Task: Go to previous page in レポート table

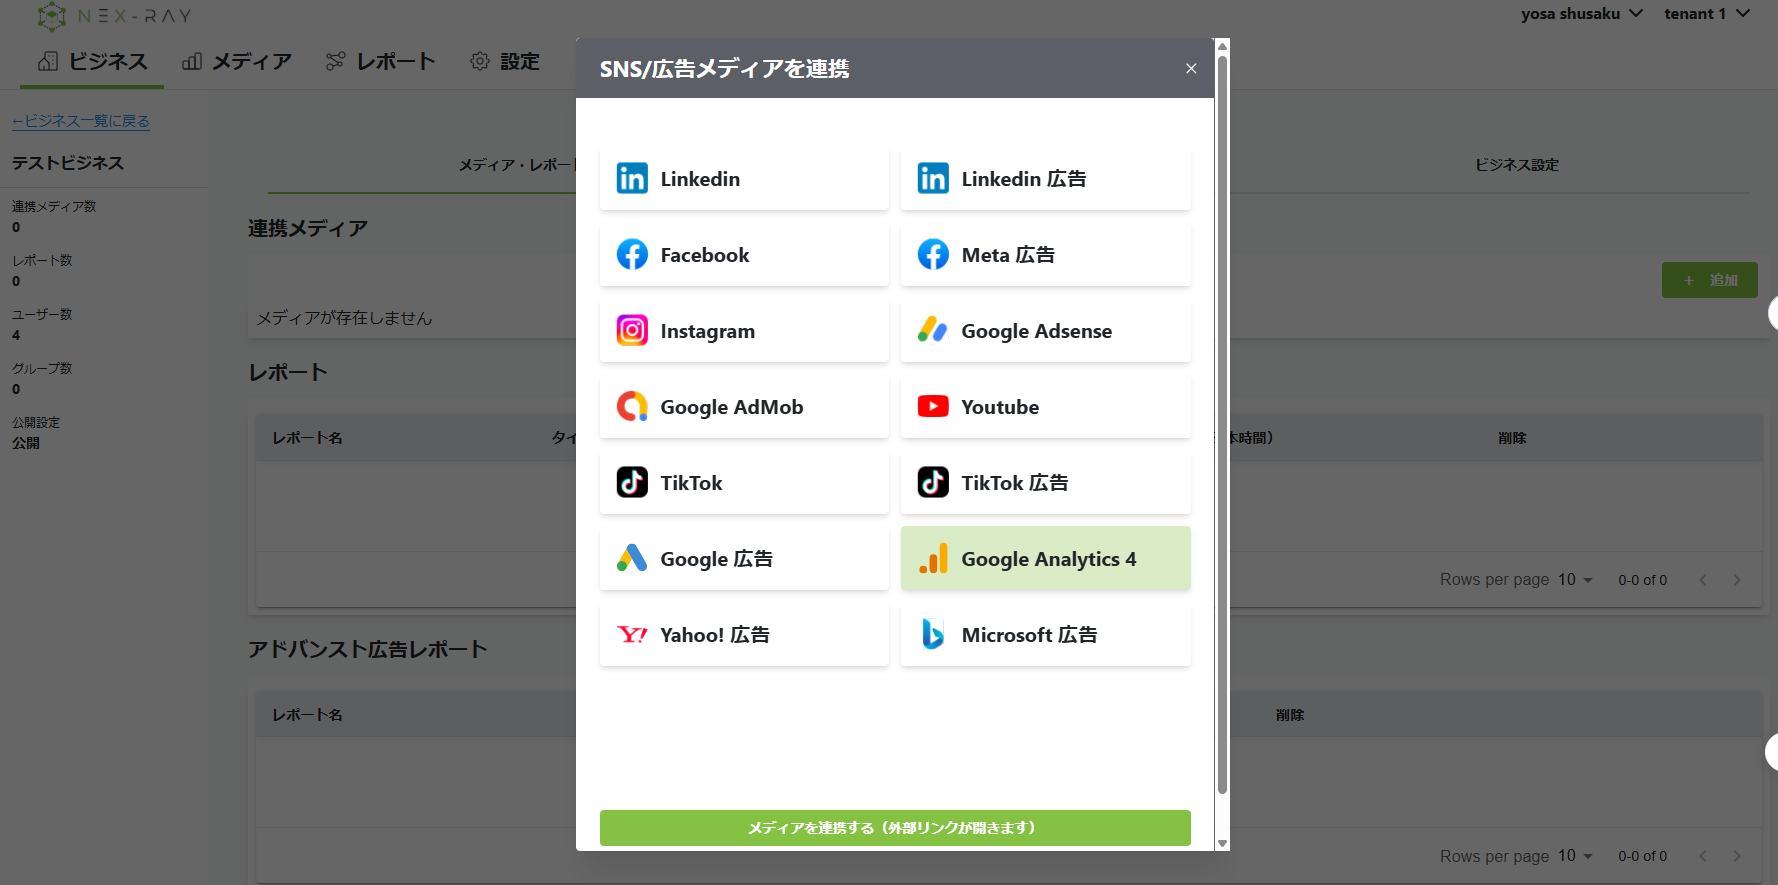Action: pos(1703,580)
